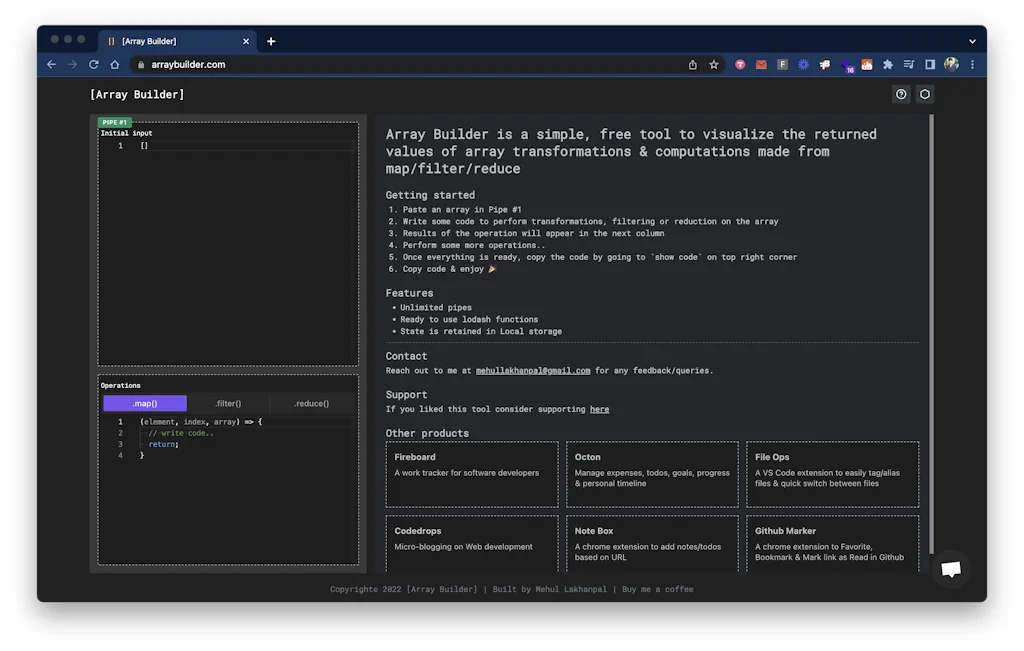Click 'Built by Mehul Lakhanpal' in footer
Viewport: 1024px width, 651px height.
click(x=549, y=590)
